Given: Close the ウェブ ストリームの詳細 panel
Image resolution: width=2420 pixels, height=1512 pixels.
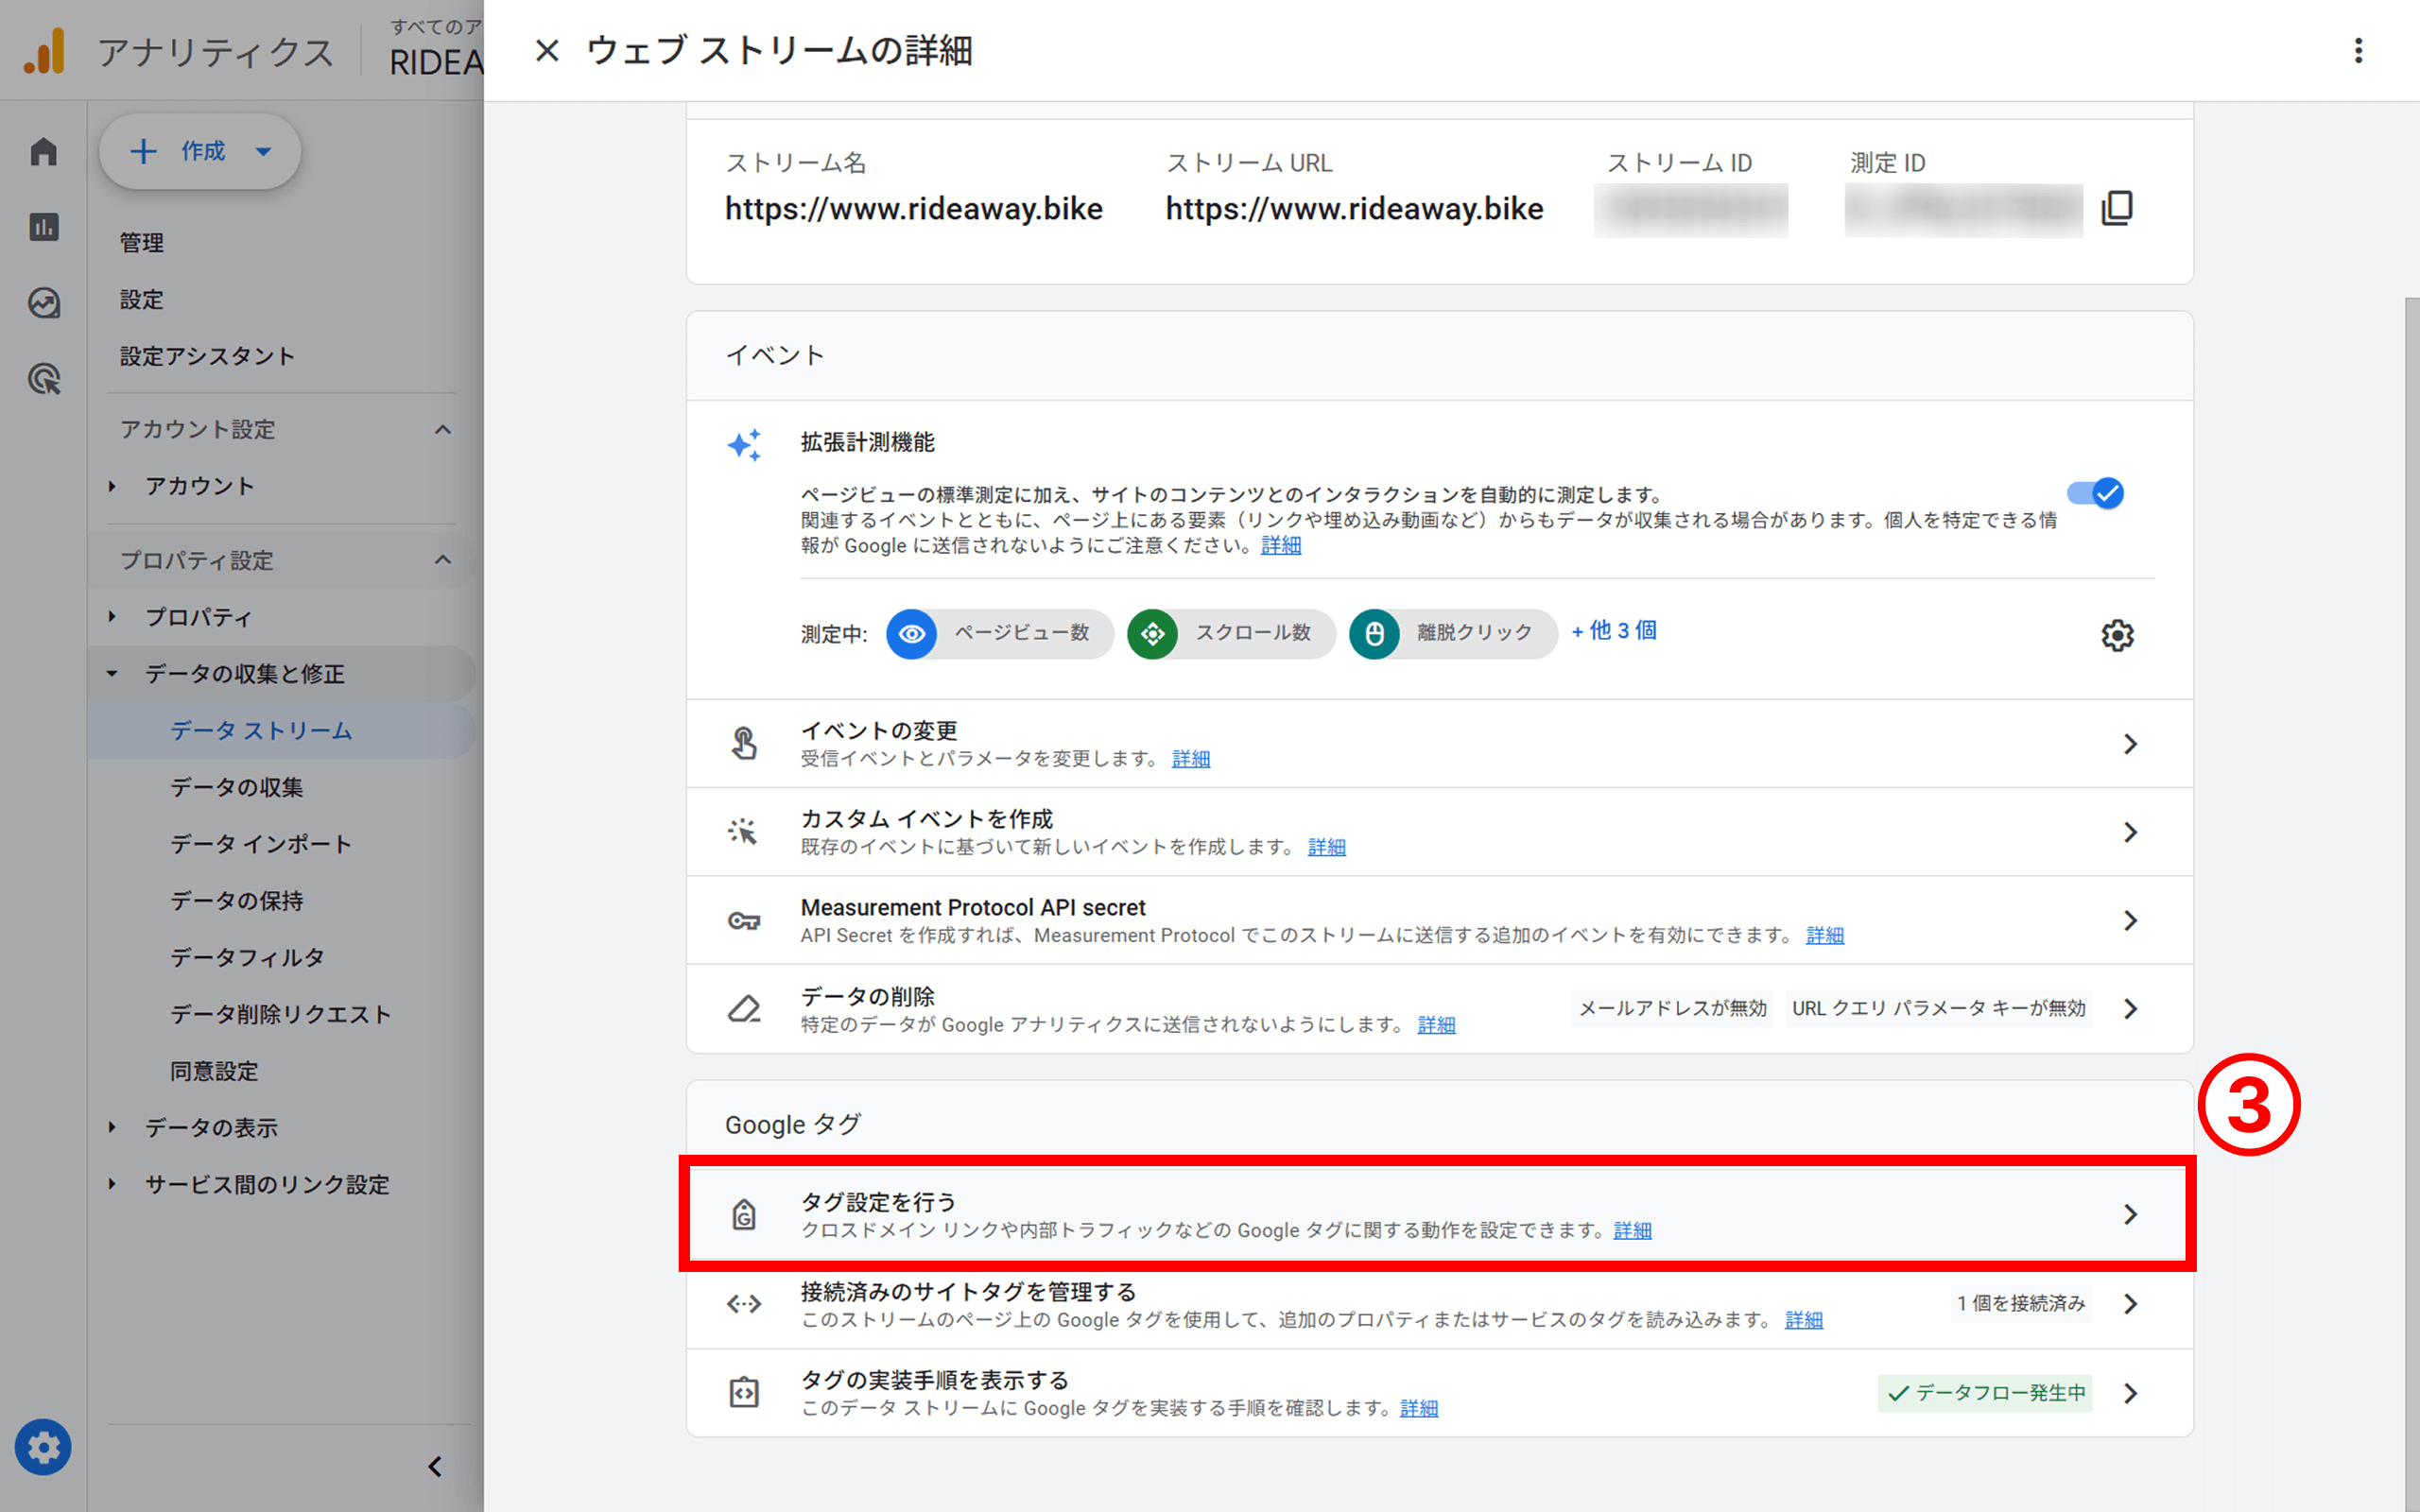Looking at the screenshot, I should pos(547,51).
